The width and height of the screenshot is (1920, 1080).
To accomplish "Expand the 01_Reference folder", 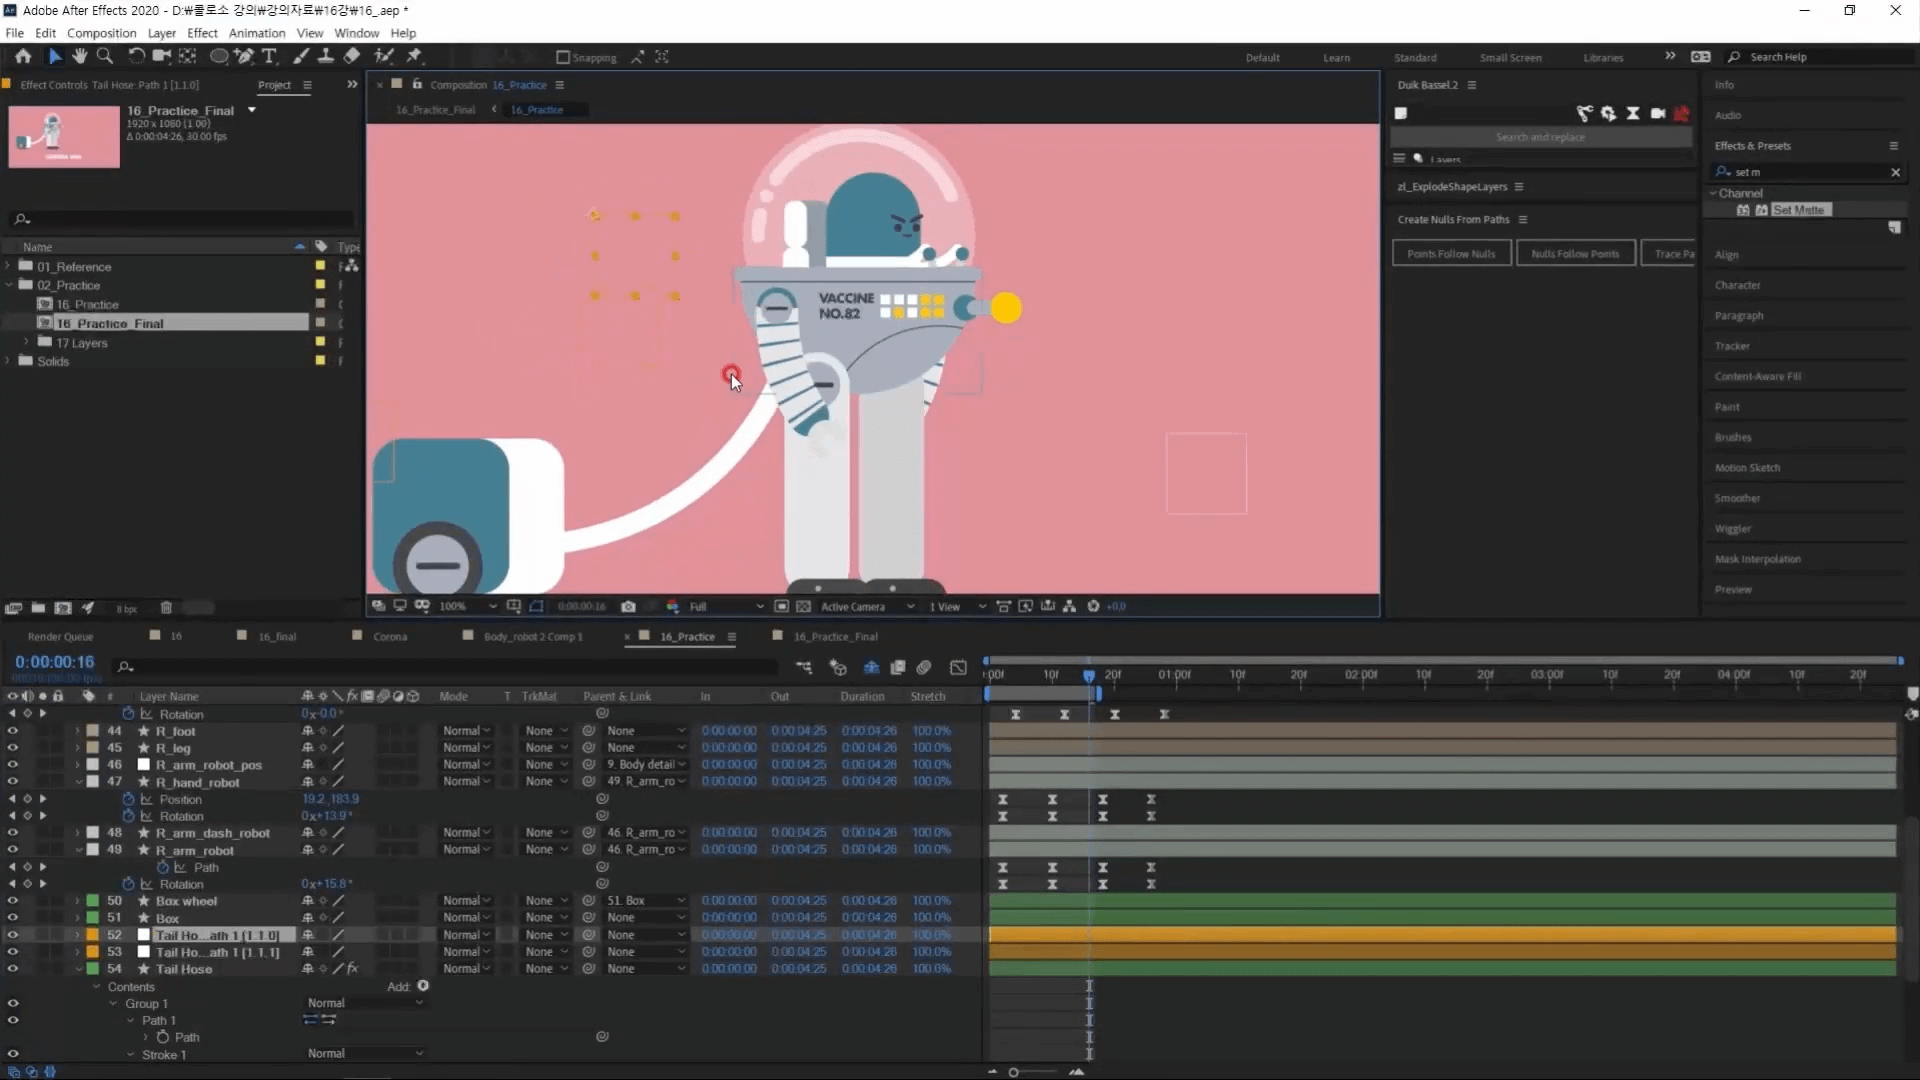I will click(9, 266).
